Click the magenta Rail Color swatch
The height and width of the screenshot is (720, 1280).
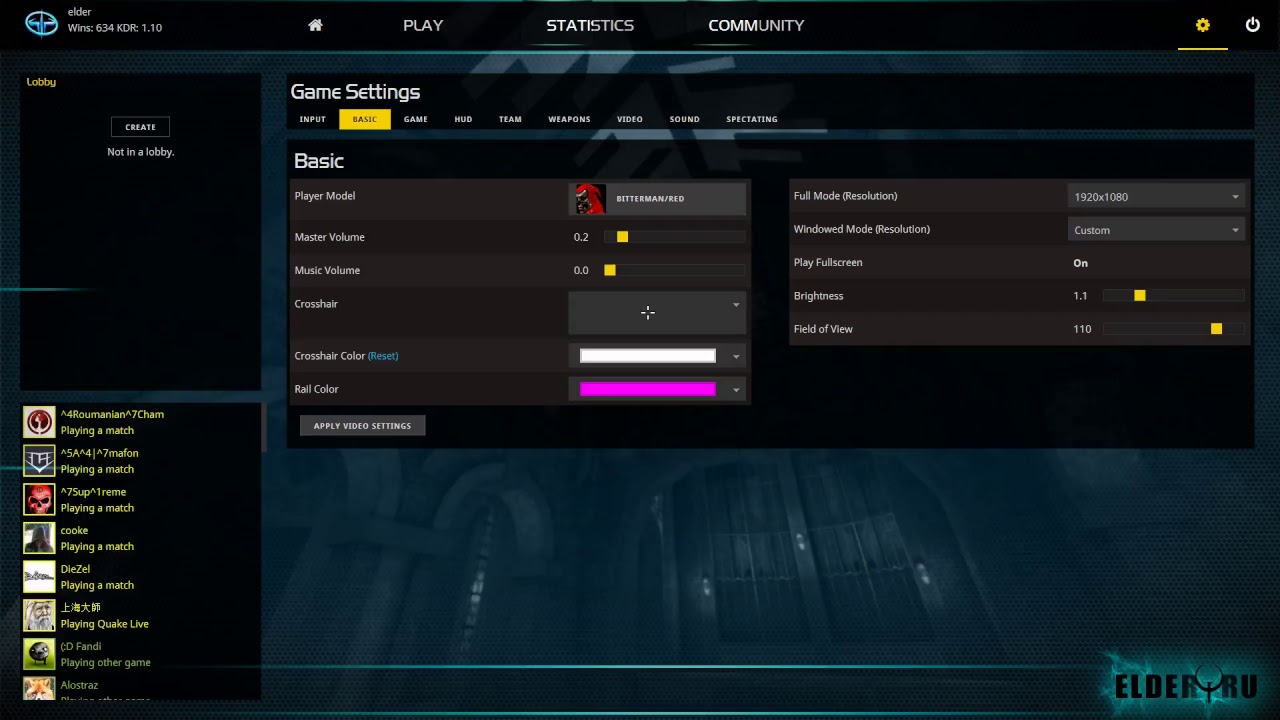click(x=648, y=389)
